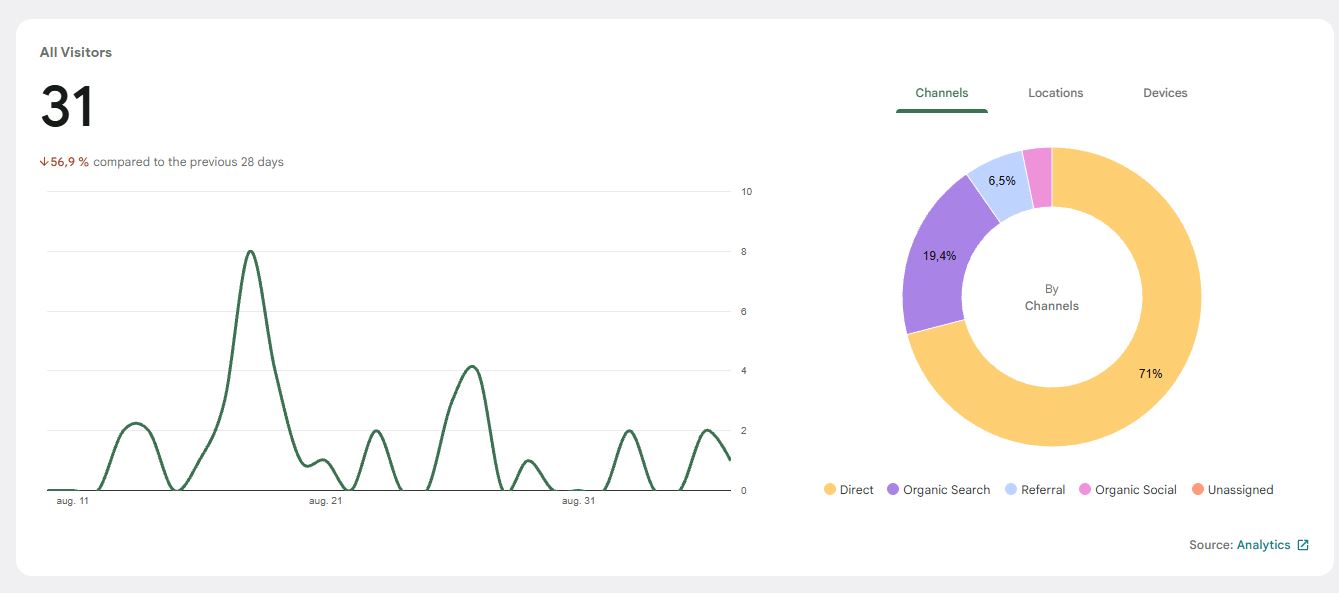1339x593 pixels.
Task: Click the yellow Direct legend dot
Action: tap(830, 490)
